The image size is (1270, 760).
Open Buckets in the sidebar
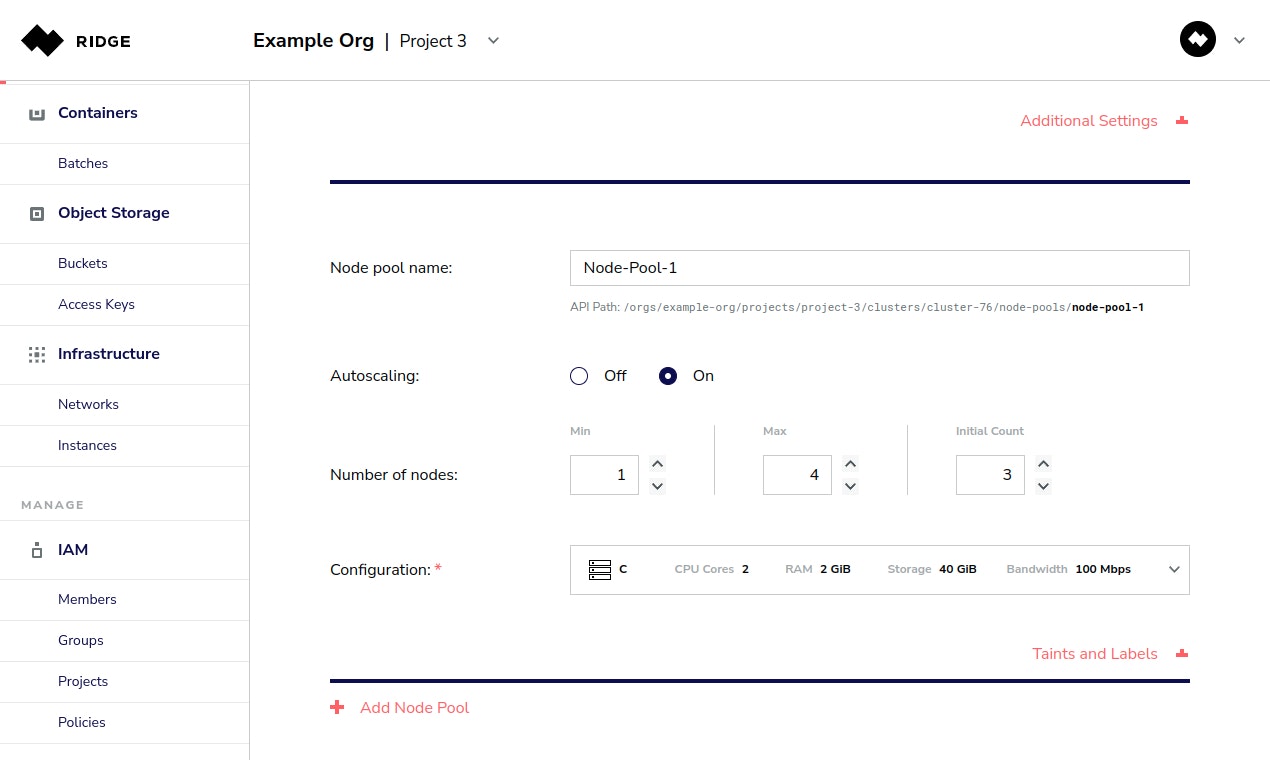pyautogui.click(x=83, y=264)
